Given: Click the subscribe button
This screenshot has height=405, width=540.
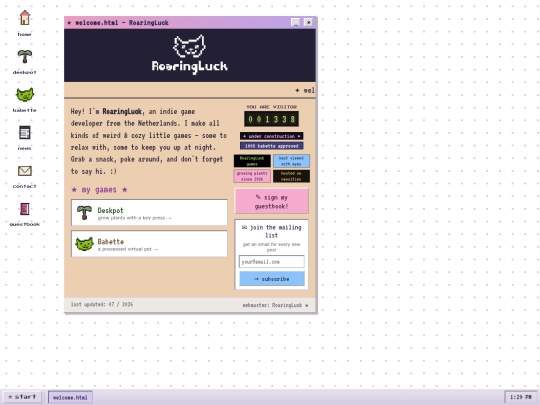Looking at the screenshot, I should (x=272, y=279).
